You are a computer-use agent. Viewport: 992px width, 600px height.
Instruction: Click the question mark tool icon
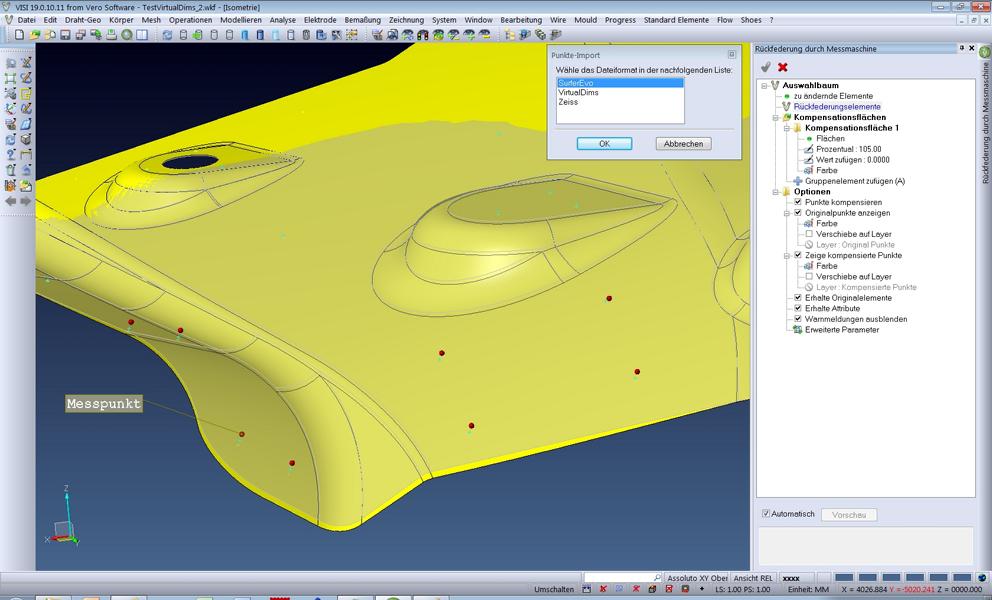[11, 154]
